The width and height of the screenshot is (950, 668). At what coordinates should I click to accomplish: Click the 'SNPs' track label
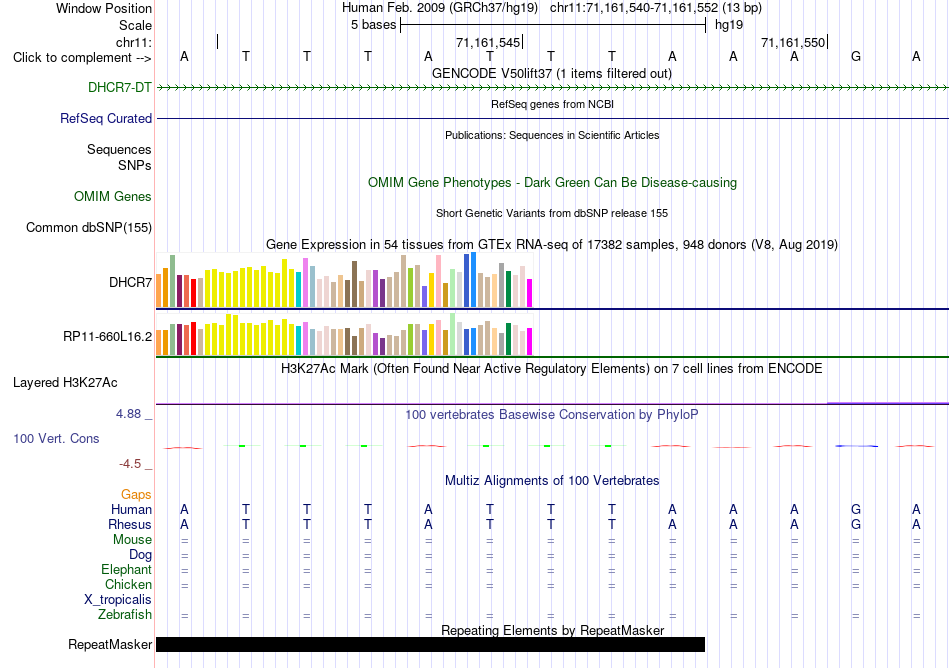coord(135,165)
